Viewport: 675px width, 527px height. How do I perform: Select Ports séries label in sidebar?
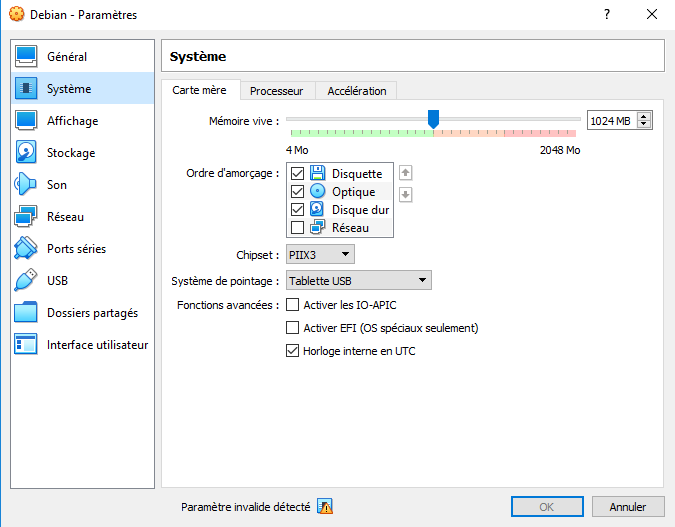[x=77, y=249]
